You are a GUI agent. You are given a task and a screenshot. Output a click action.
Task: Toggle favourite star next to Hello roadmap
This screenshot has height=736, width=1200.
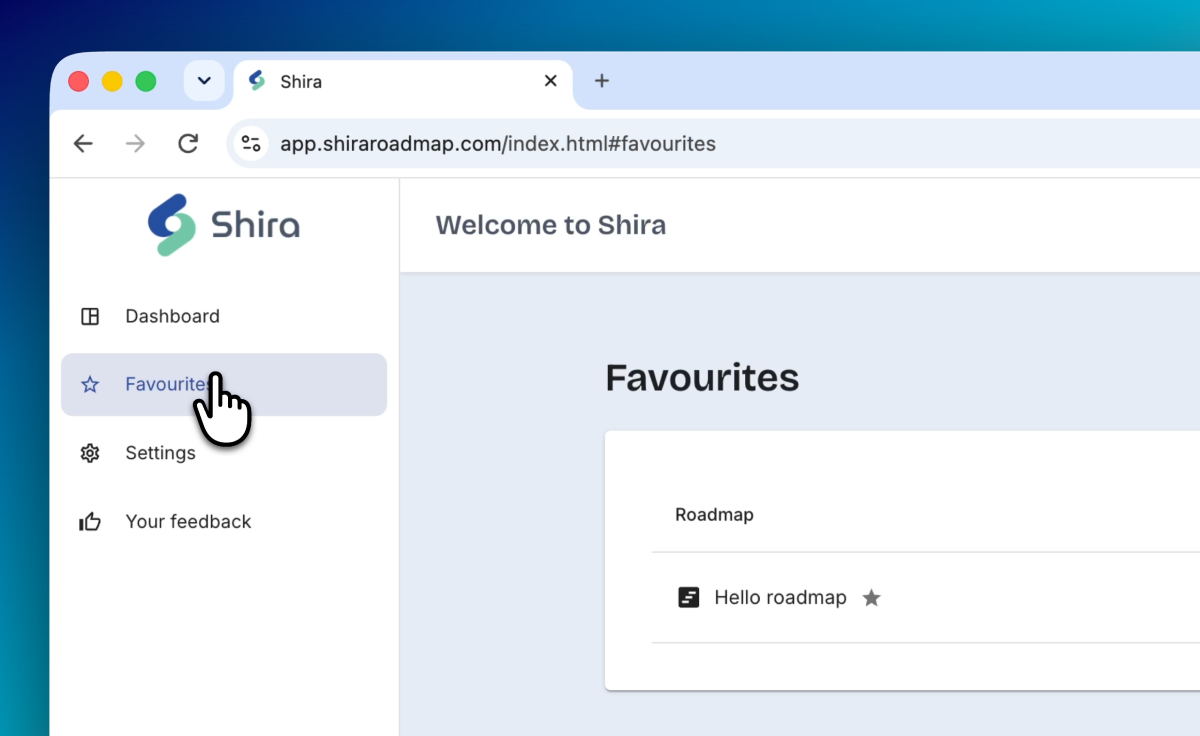pos(872,598)
